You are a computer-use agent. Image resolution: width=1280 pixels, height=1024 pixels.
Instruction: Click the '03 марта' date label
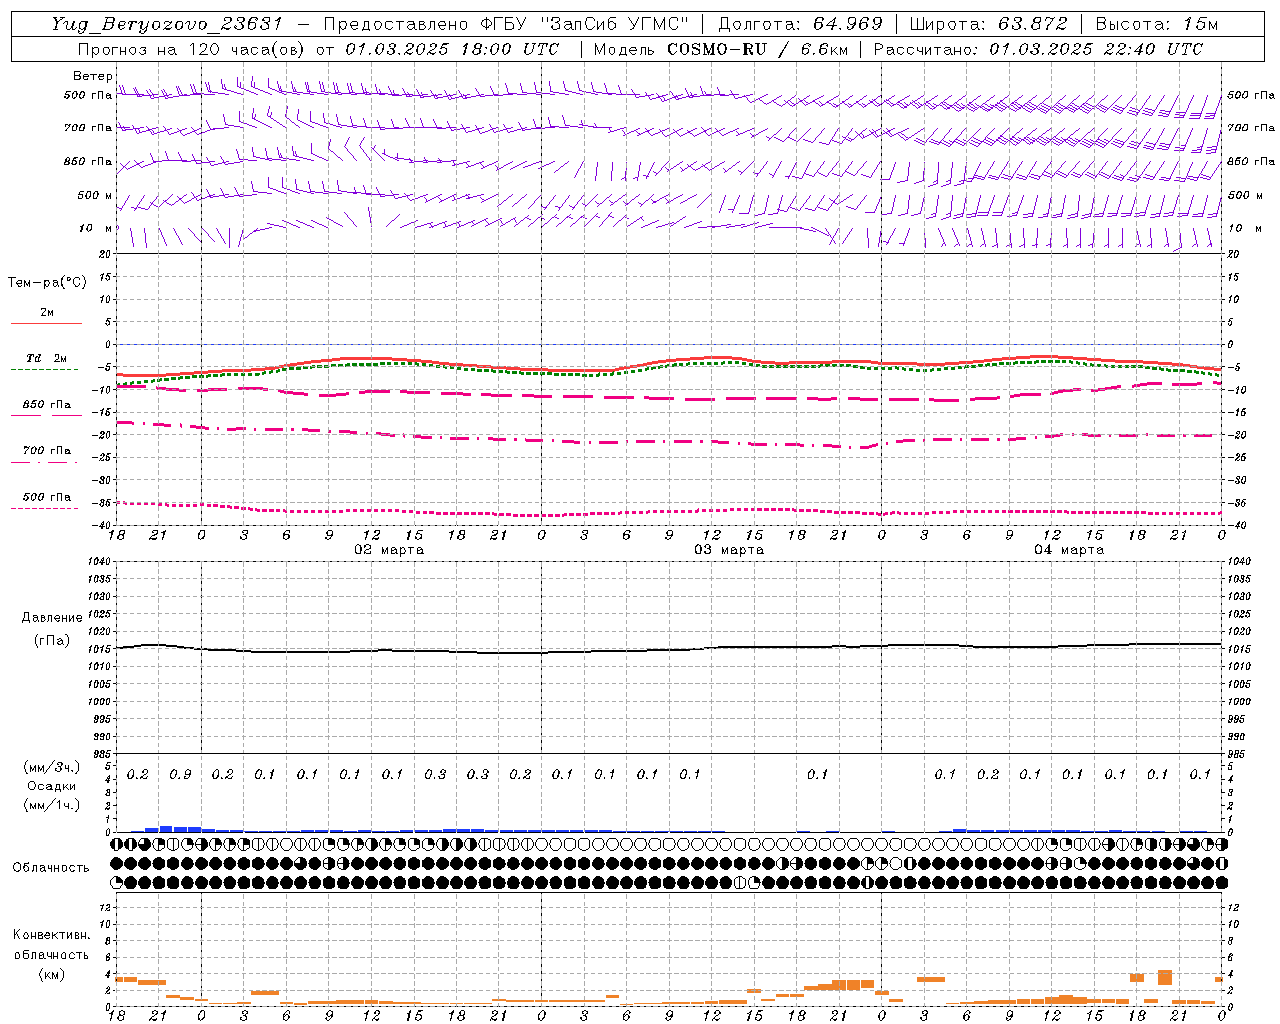click(x=729, y=550)
